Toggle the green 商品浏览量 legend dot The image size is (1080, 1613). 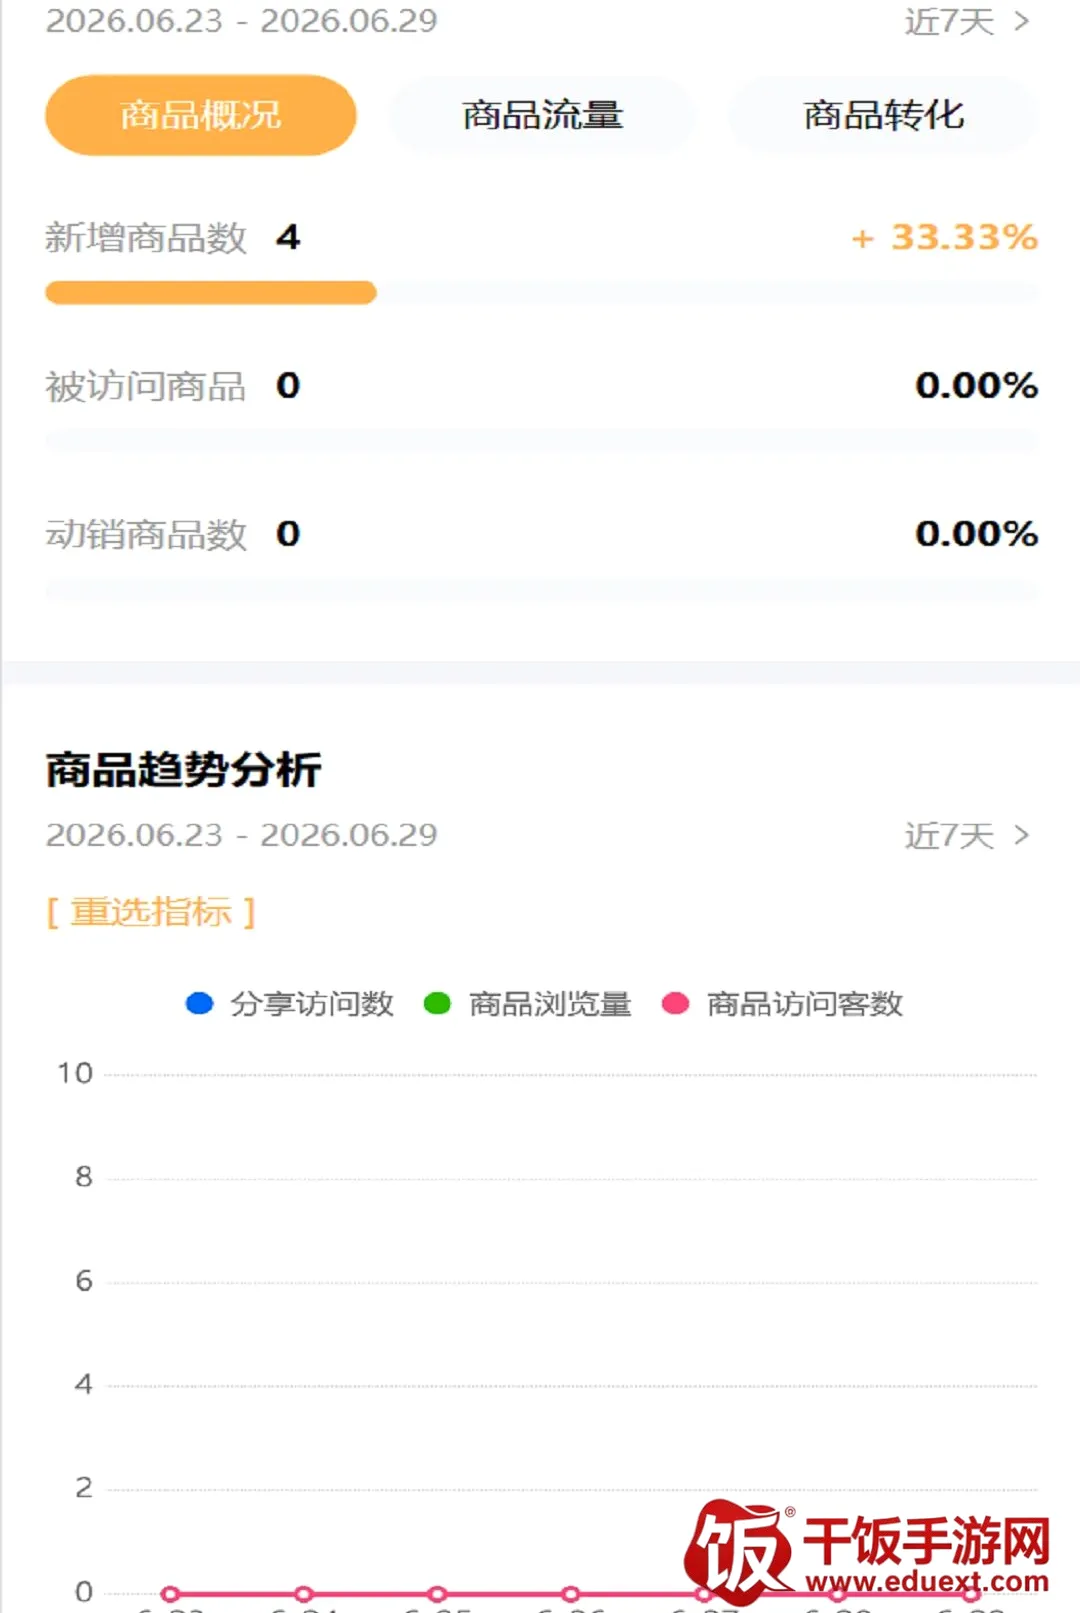438,1003
